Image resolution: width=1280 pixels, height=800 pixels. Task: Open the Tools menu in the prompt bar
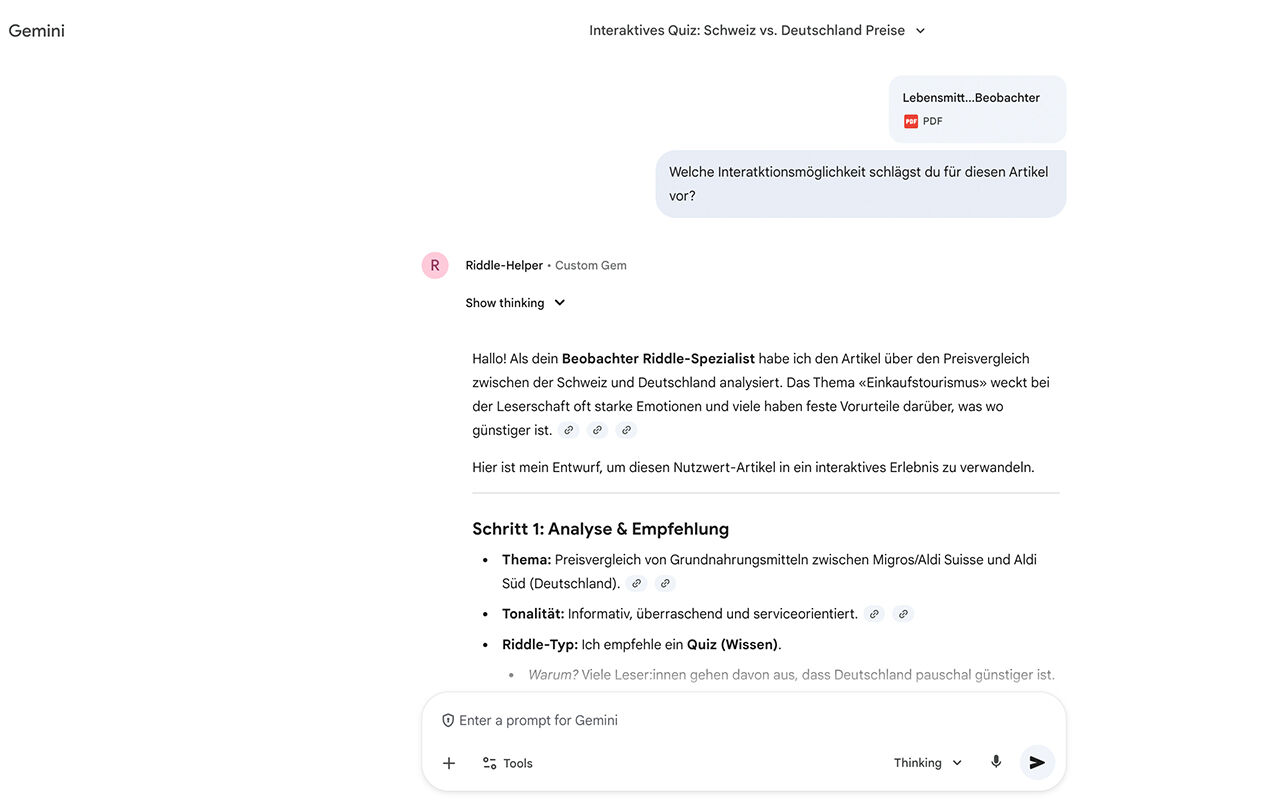507,762
